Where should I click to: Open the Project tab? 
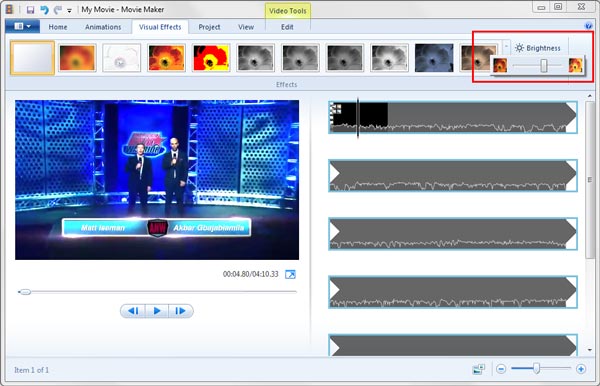[x=209, y=27]
